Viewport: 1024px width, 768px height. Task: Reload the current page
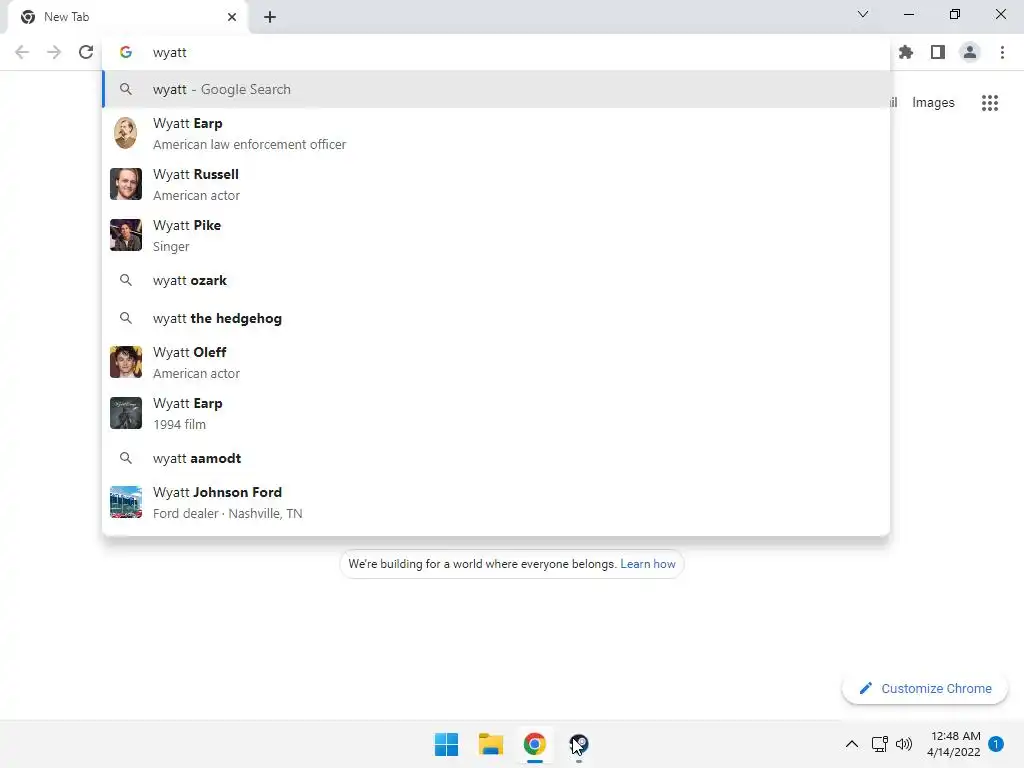click(86, 52)
